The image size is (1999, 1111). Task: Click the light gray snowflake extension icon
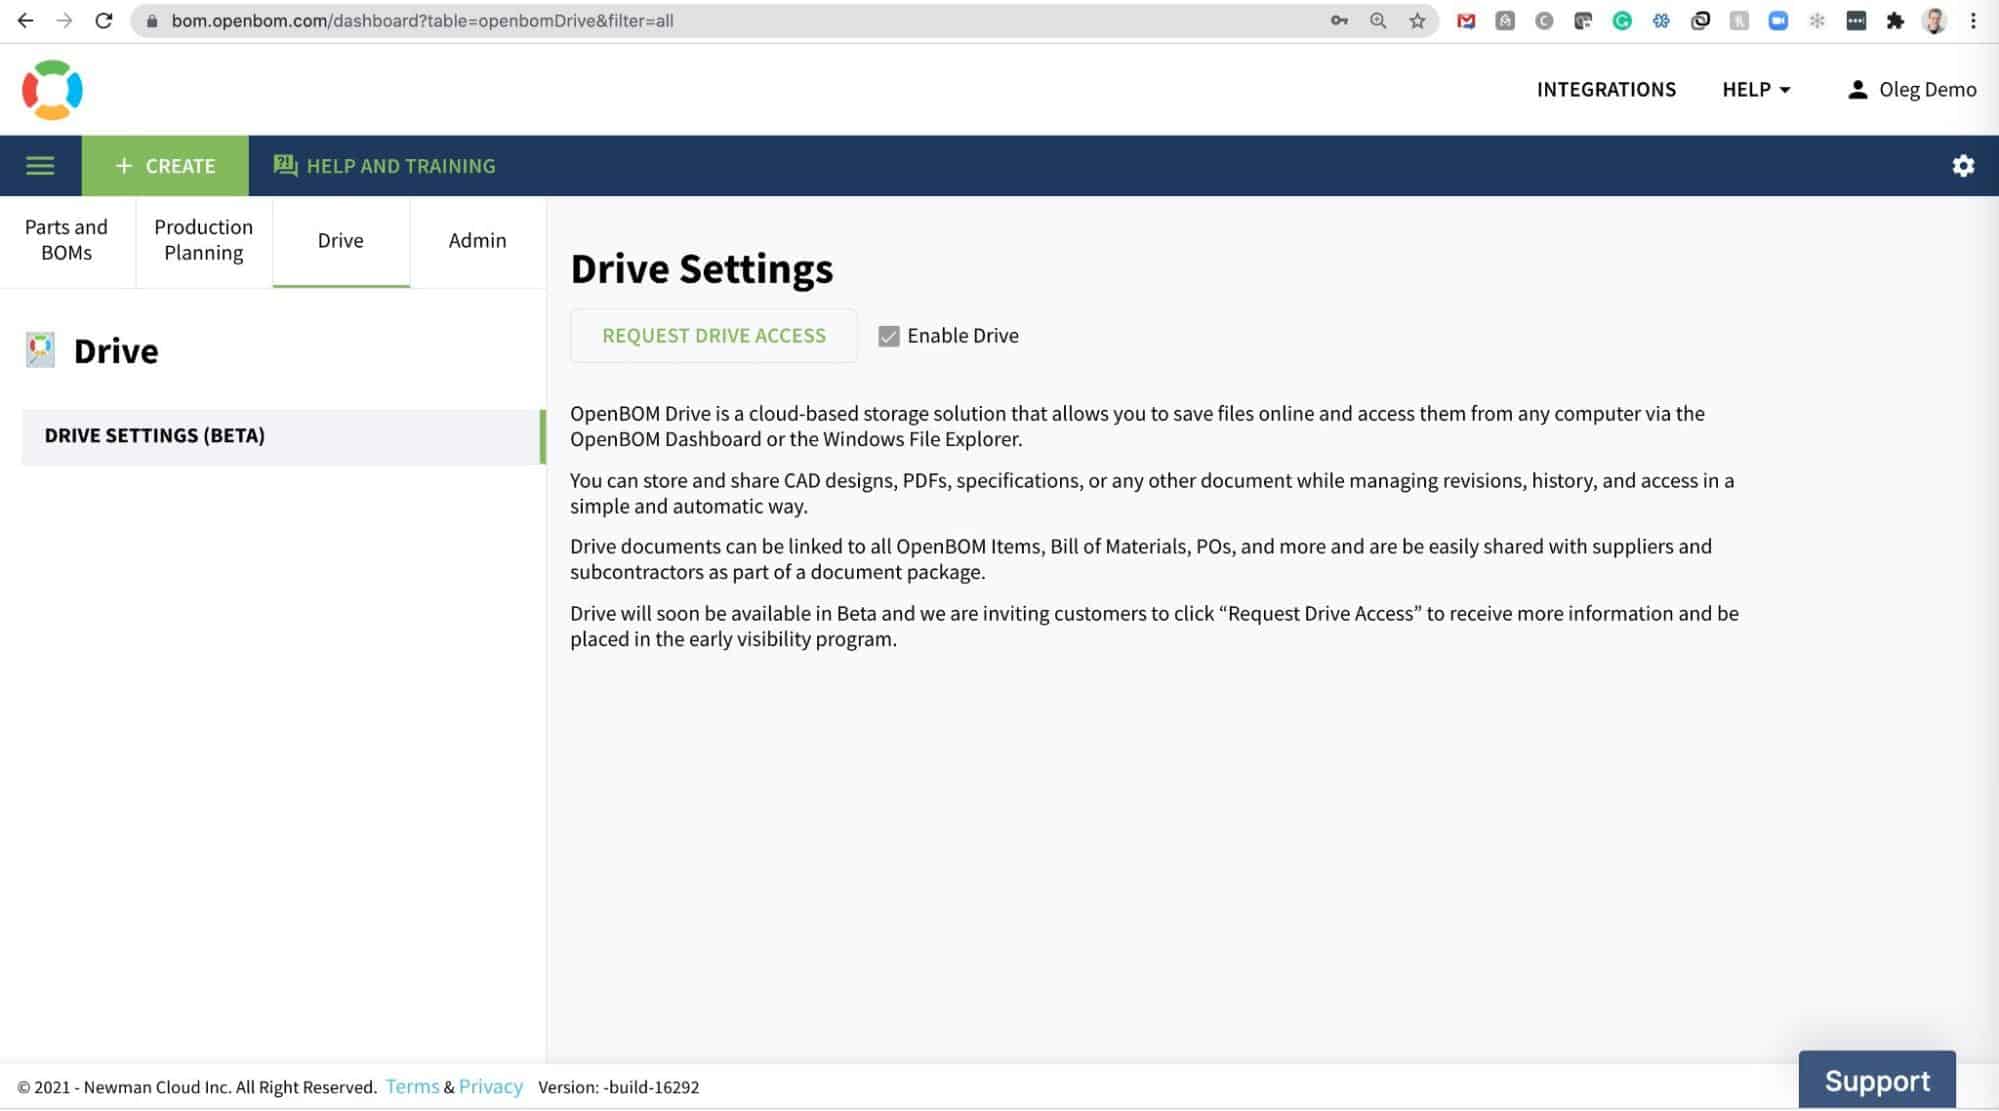(1817, 20)
